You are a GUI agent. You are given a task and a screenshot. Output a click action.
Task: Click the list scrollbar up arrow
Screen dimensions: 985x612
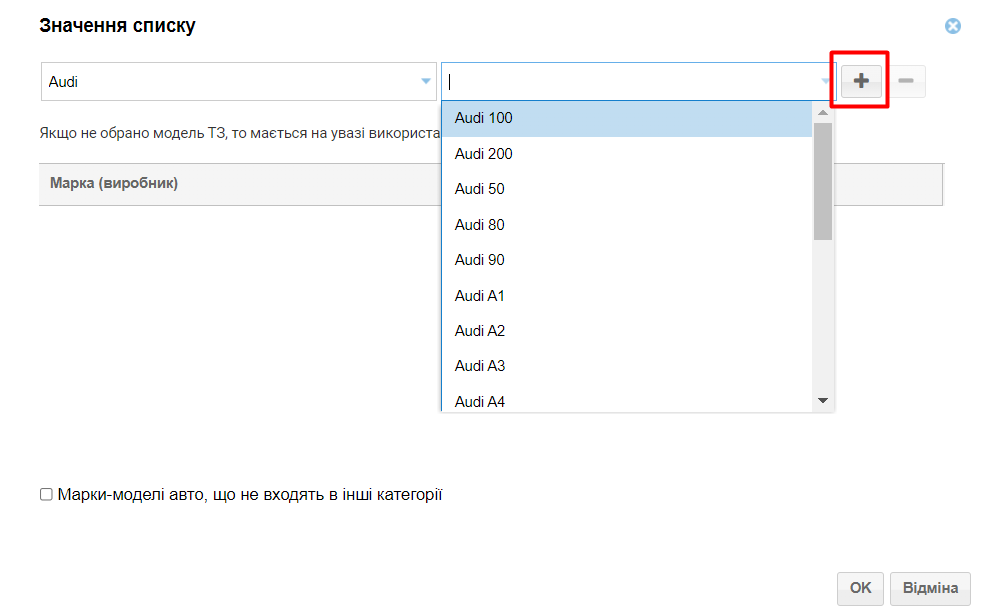tap(822, 112)
